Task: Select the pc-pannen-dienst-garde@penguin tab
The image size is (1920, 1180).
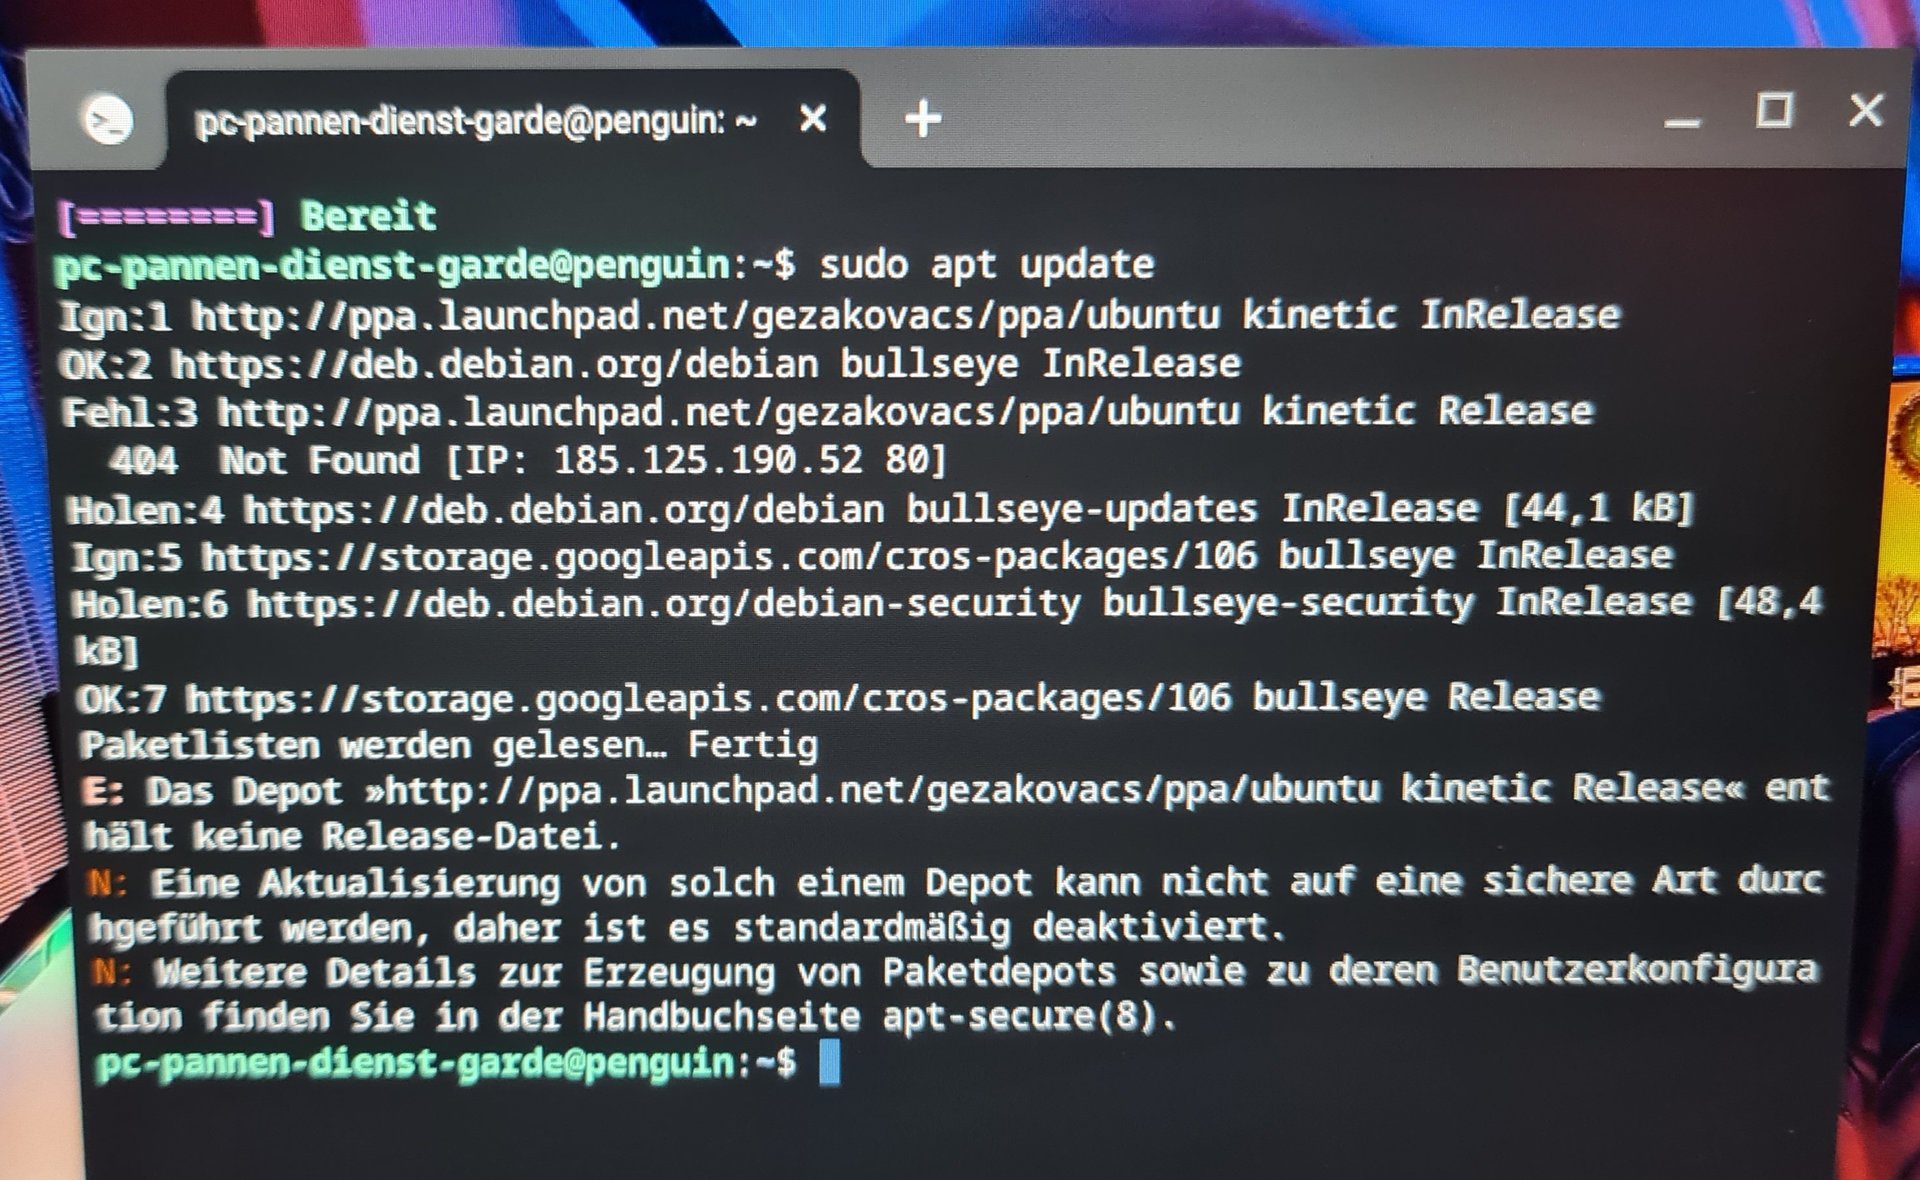Action: (476, 121)
